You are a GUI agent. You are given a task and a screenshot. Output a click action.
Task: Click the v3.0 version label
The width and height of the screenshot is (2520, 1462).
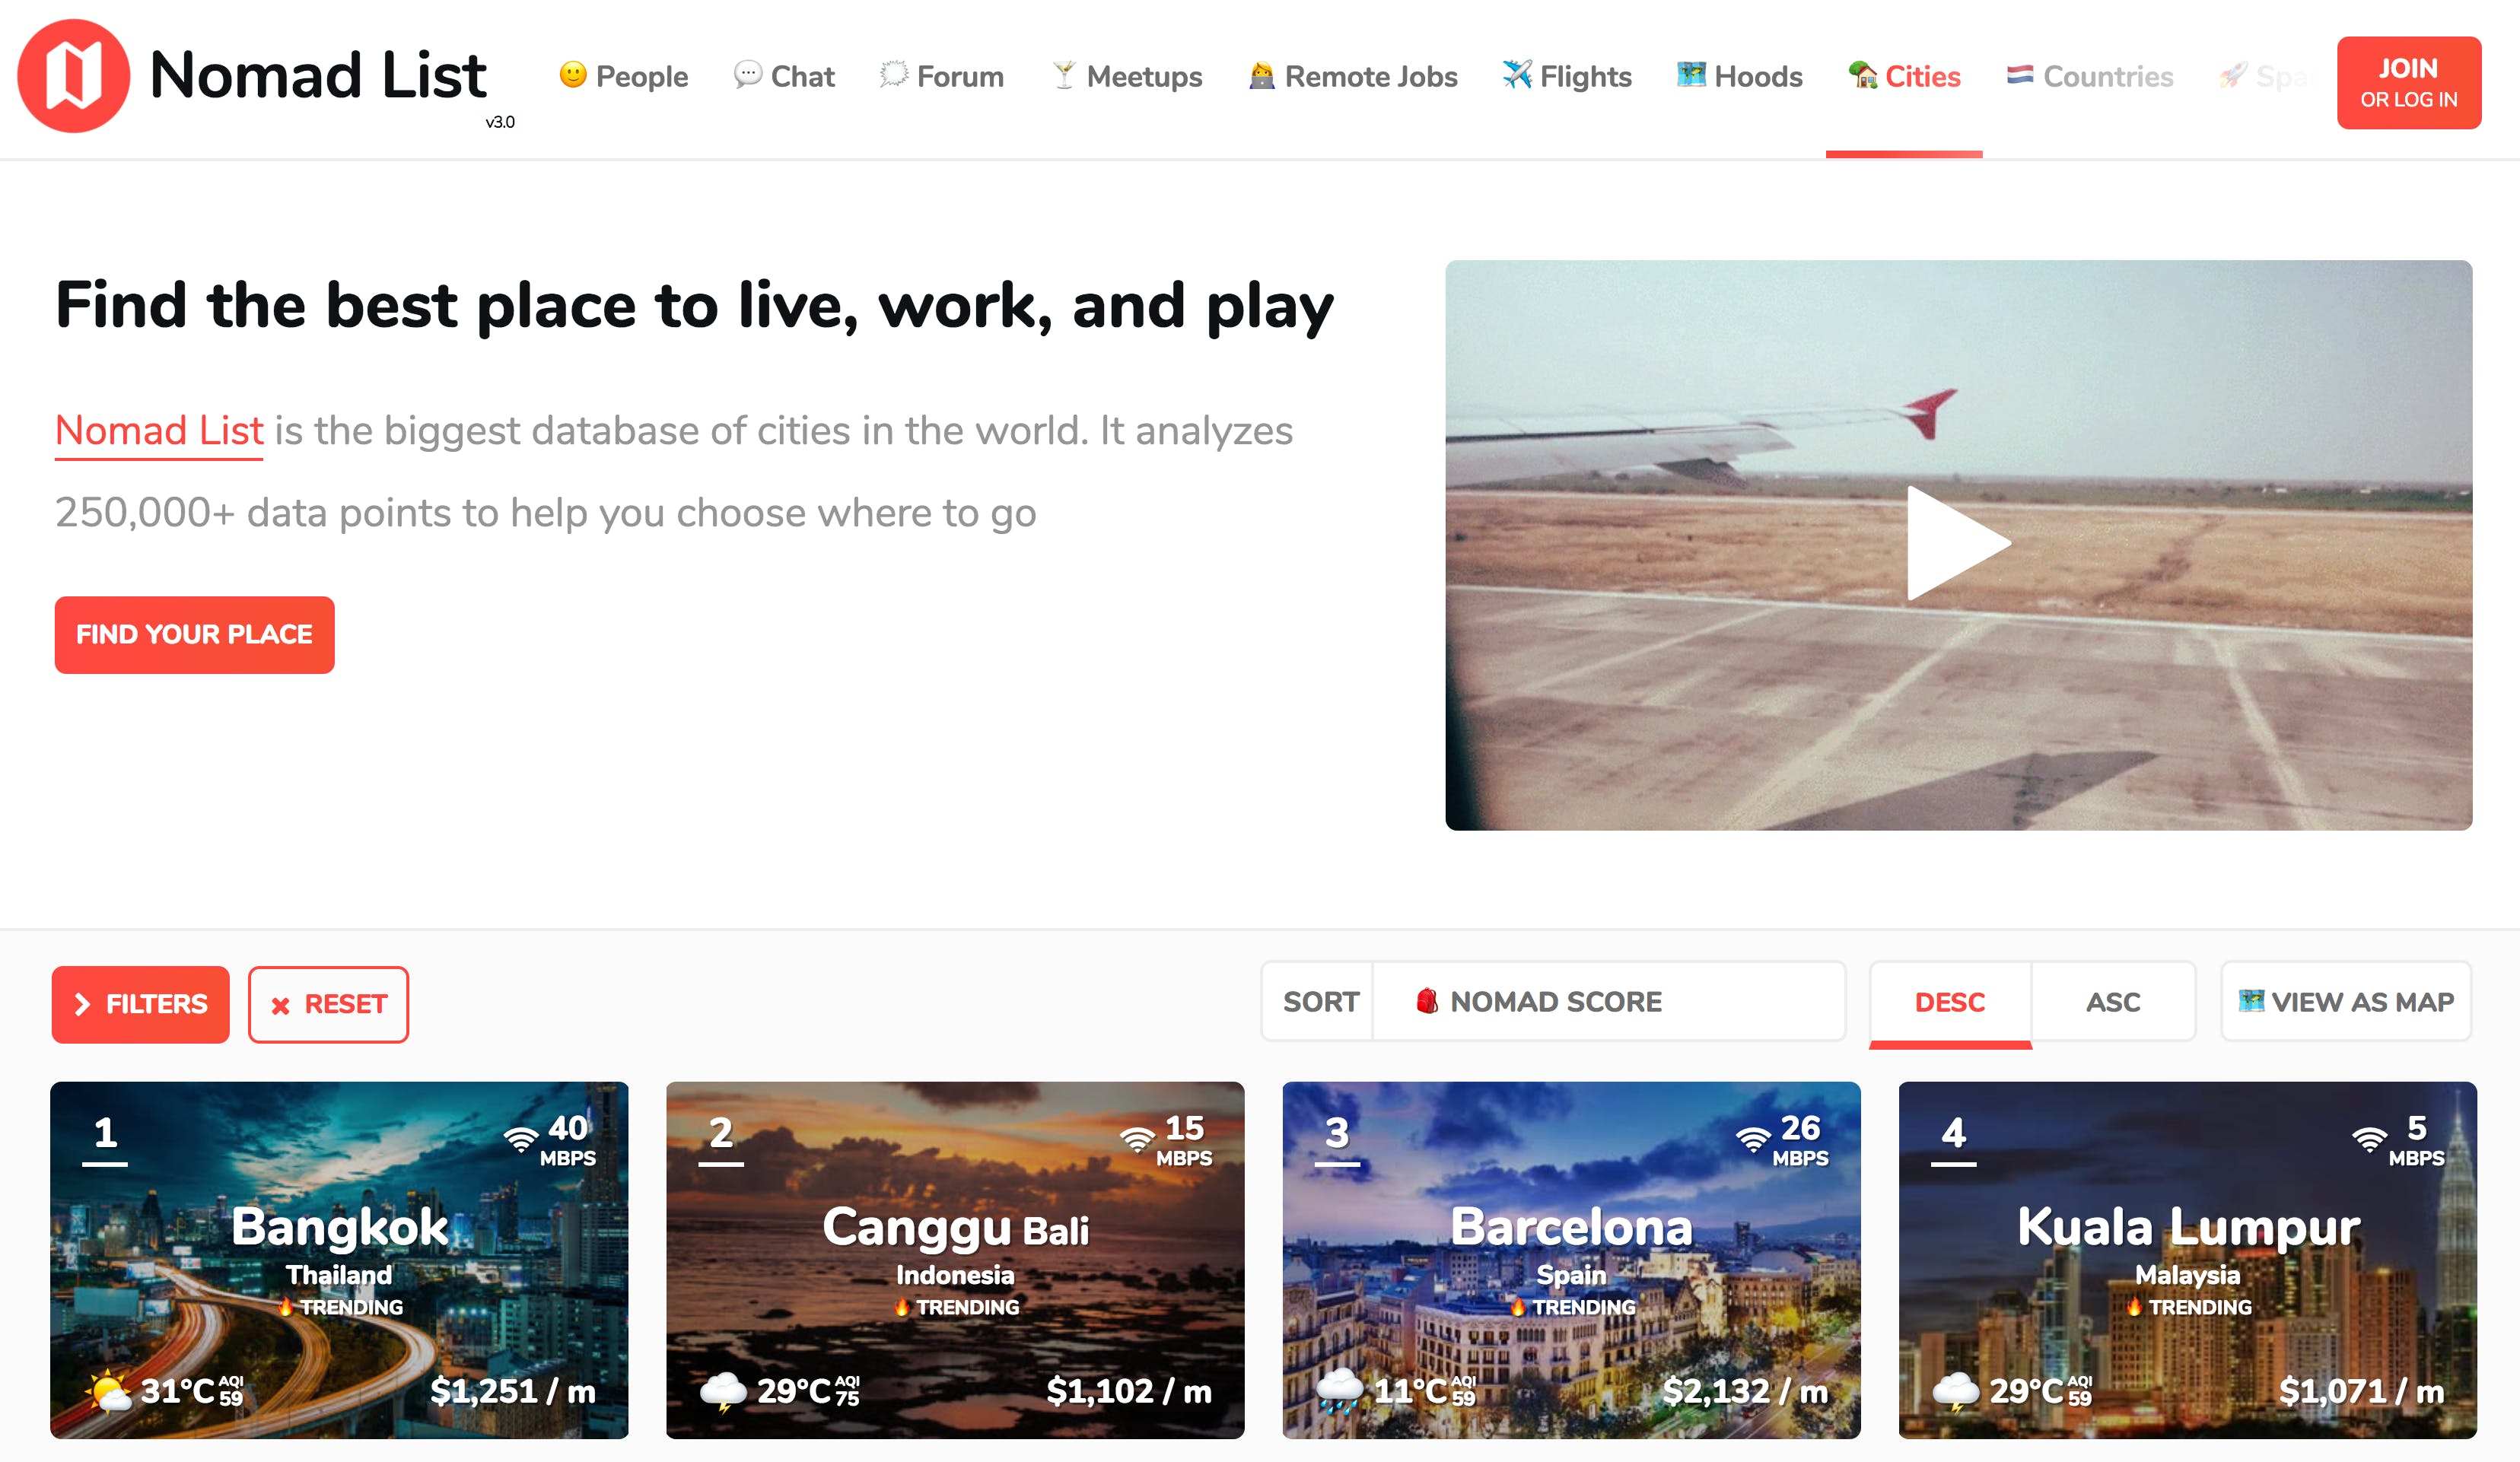[500, 122]
